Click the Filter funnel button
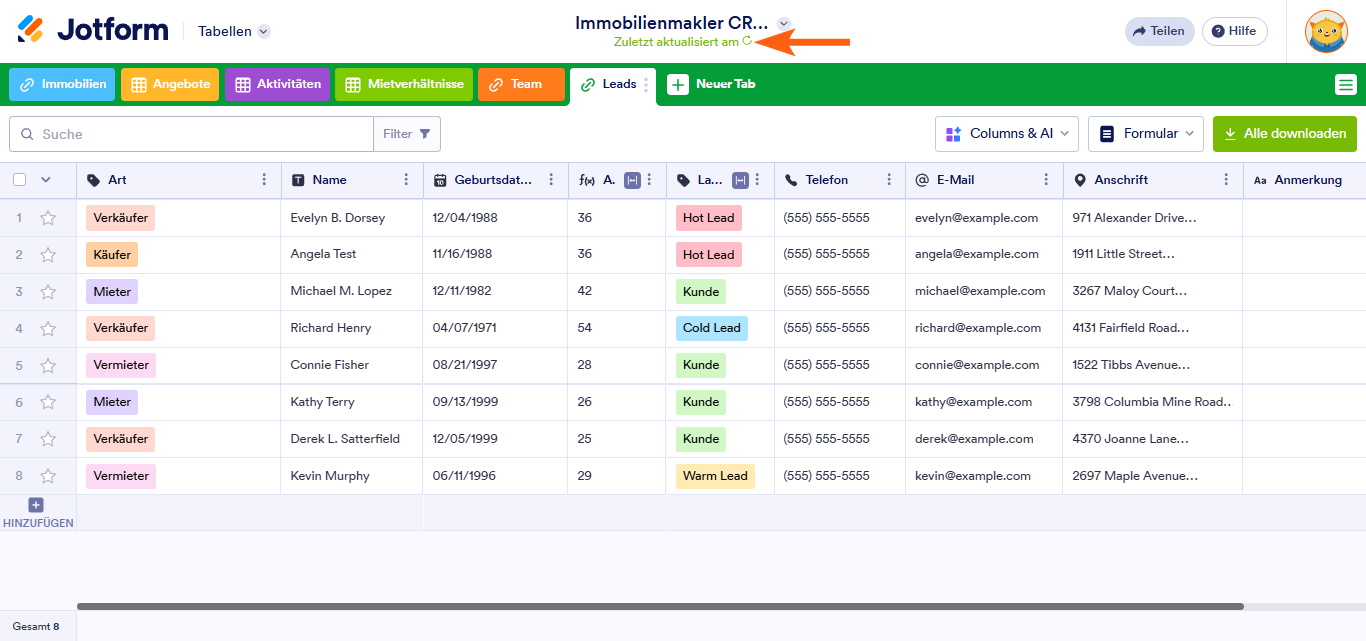Screen dimensions: 1366x641 point(407,134)
